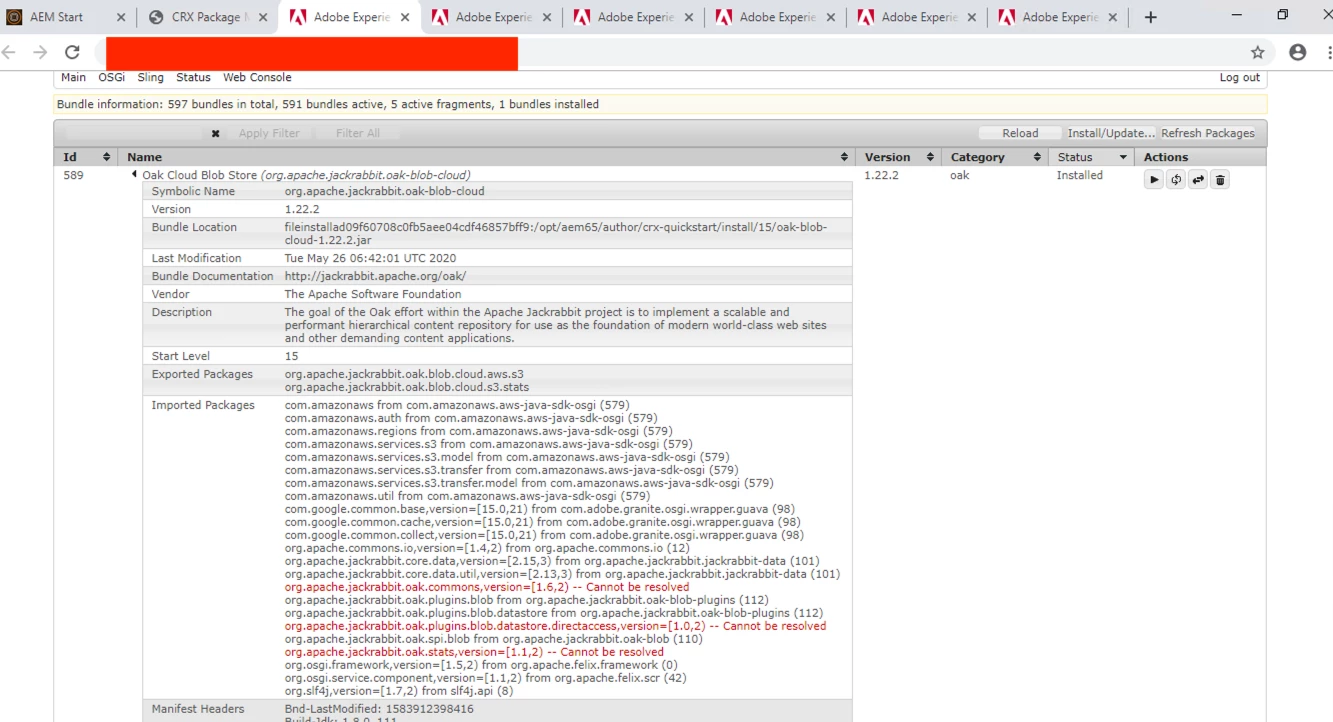Screen dimensions: 1333x722
Task: Refresh package imports for Oak bundle
Action: 1176,180
